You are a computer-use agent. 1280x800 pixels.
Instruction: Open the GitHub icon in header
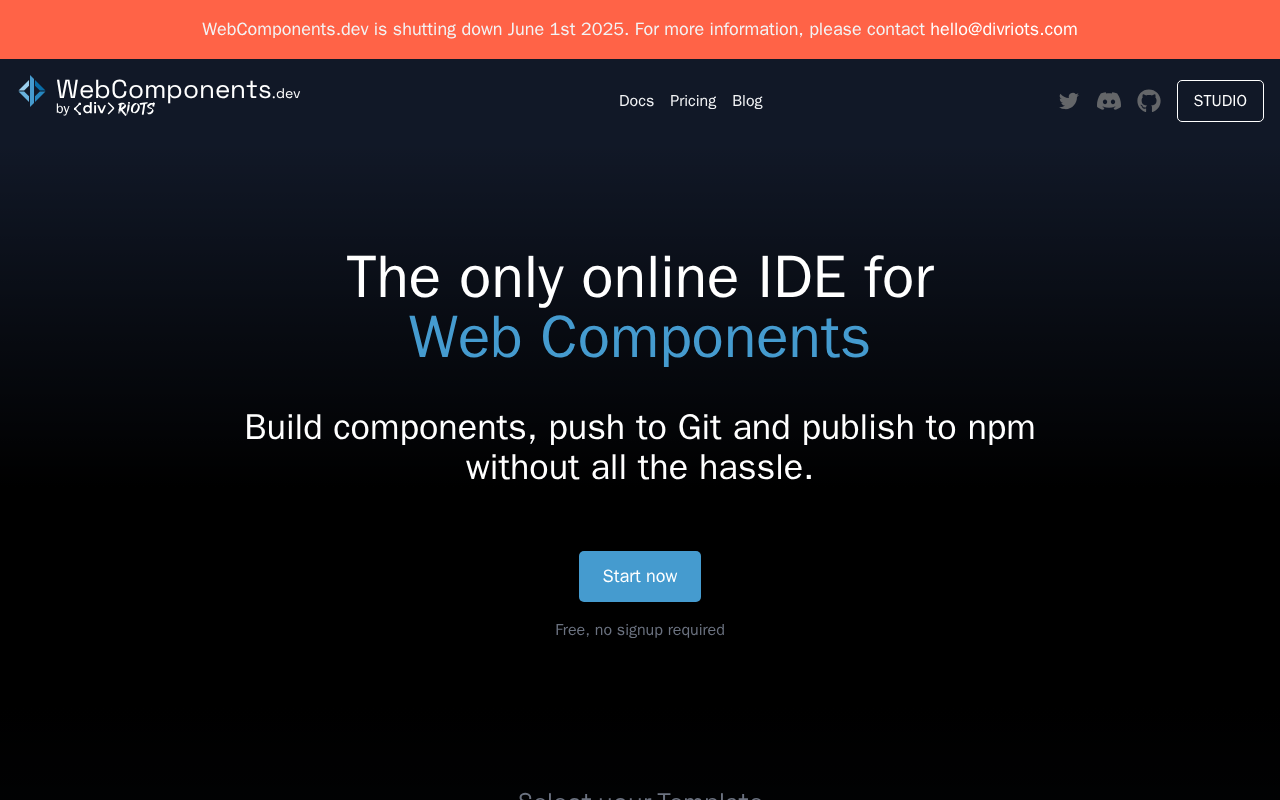click(x=1149, y=101)
